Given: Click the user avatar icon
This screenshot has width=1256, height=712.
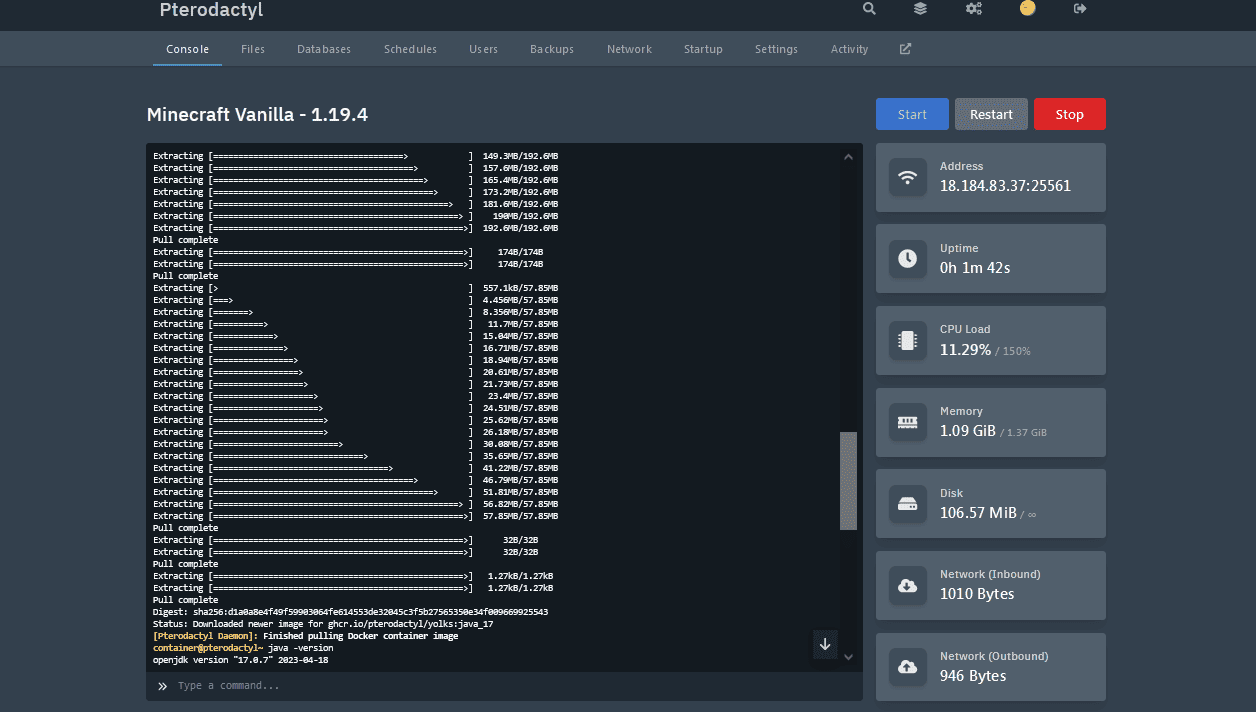Looking at the screenshot, I should coord(1027,8).
